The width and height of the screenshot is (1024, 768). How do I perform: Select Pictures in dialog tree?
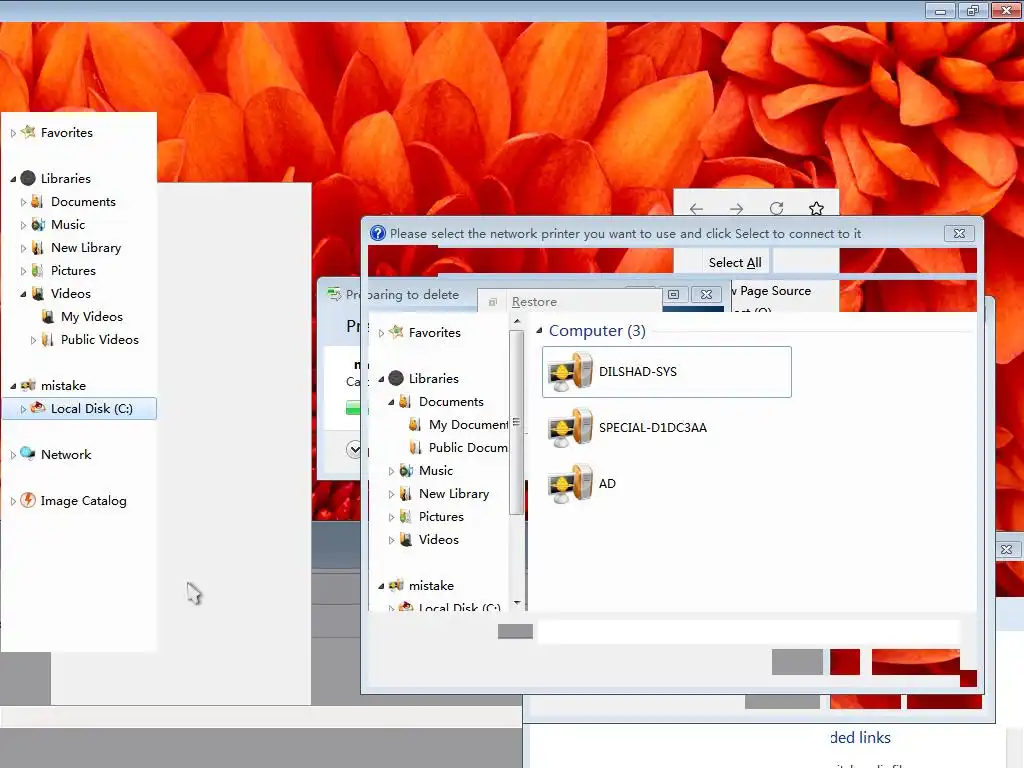(441, 517)
